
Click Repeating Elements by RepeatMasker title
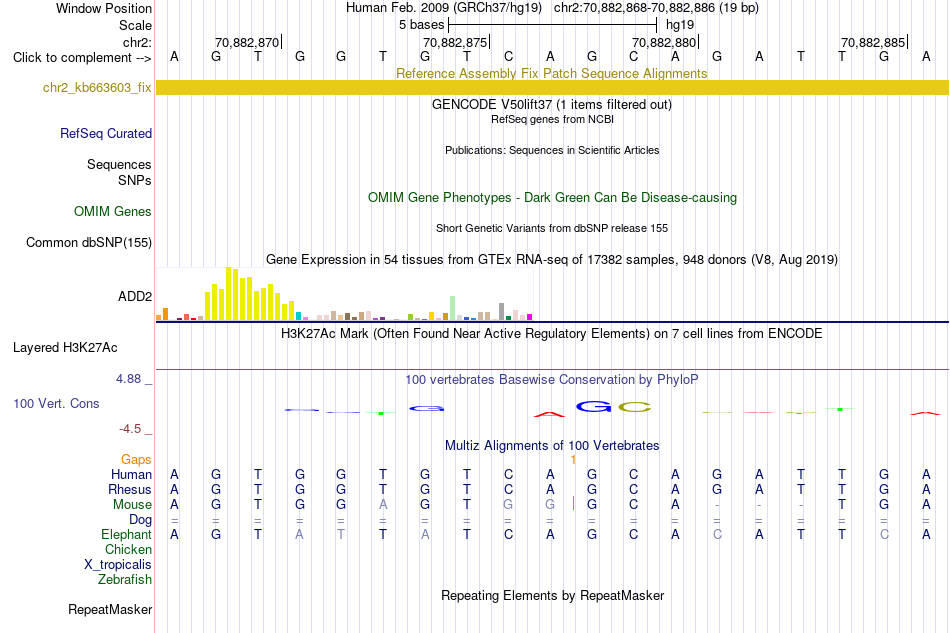552,595
